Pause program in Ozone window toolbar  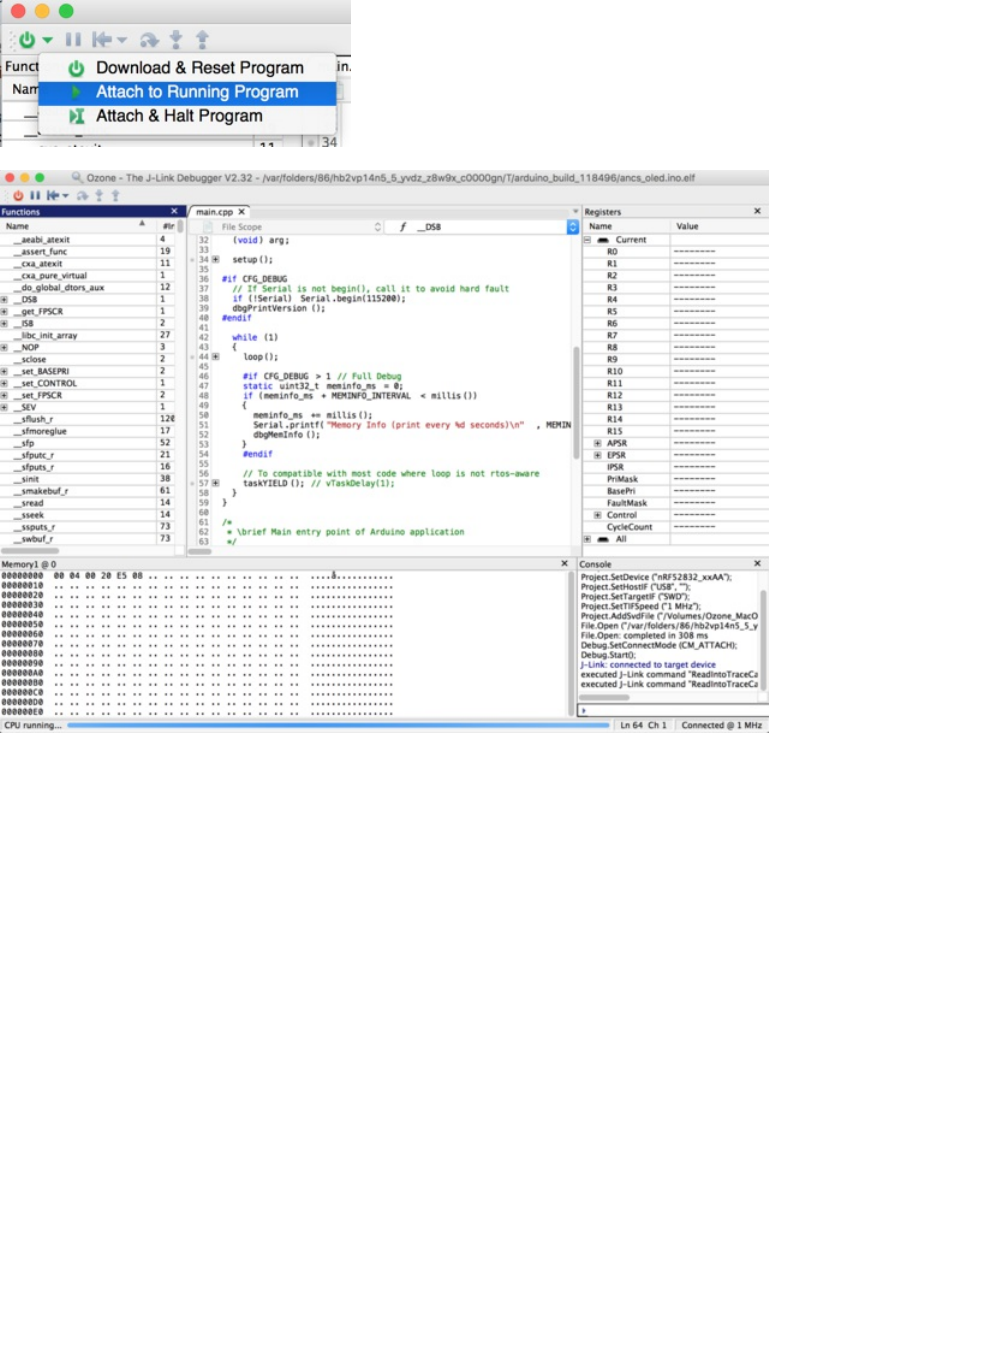35,196
